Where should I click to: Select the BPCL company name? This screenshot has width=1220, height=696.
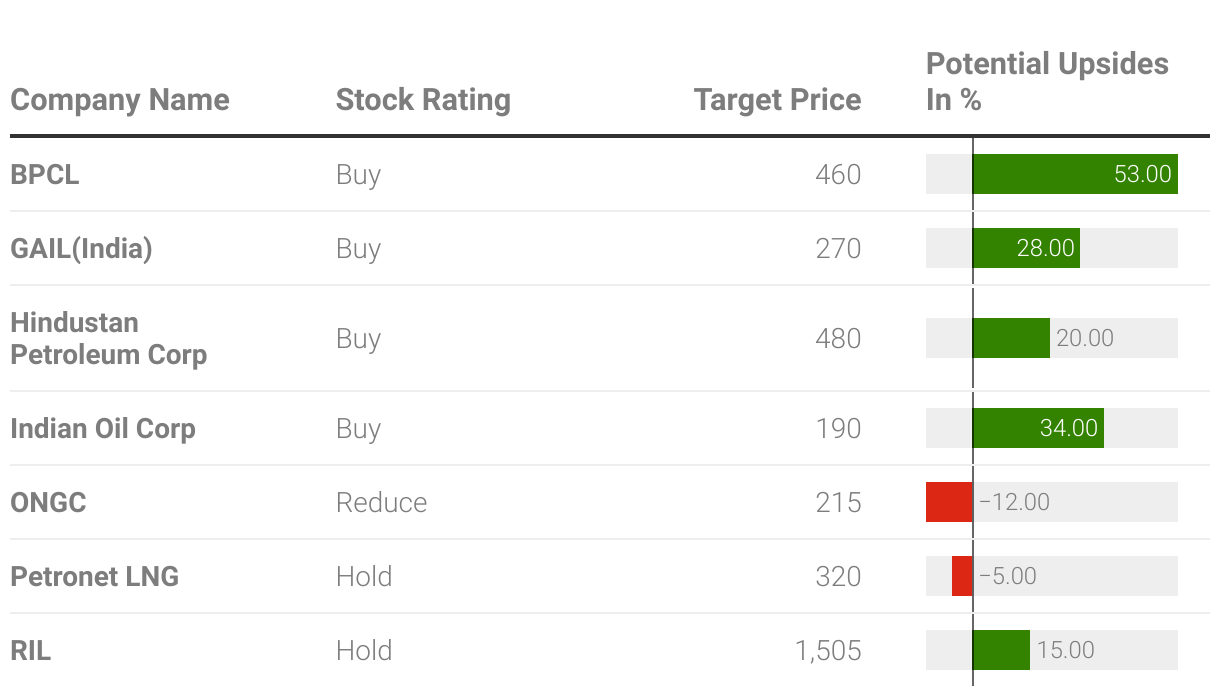[45, 174]
